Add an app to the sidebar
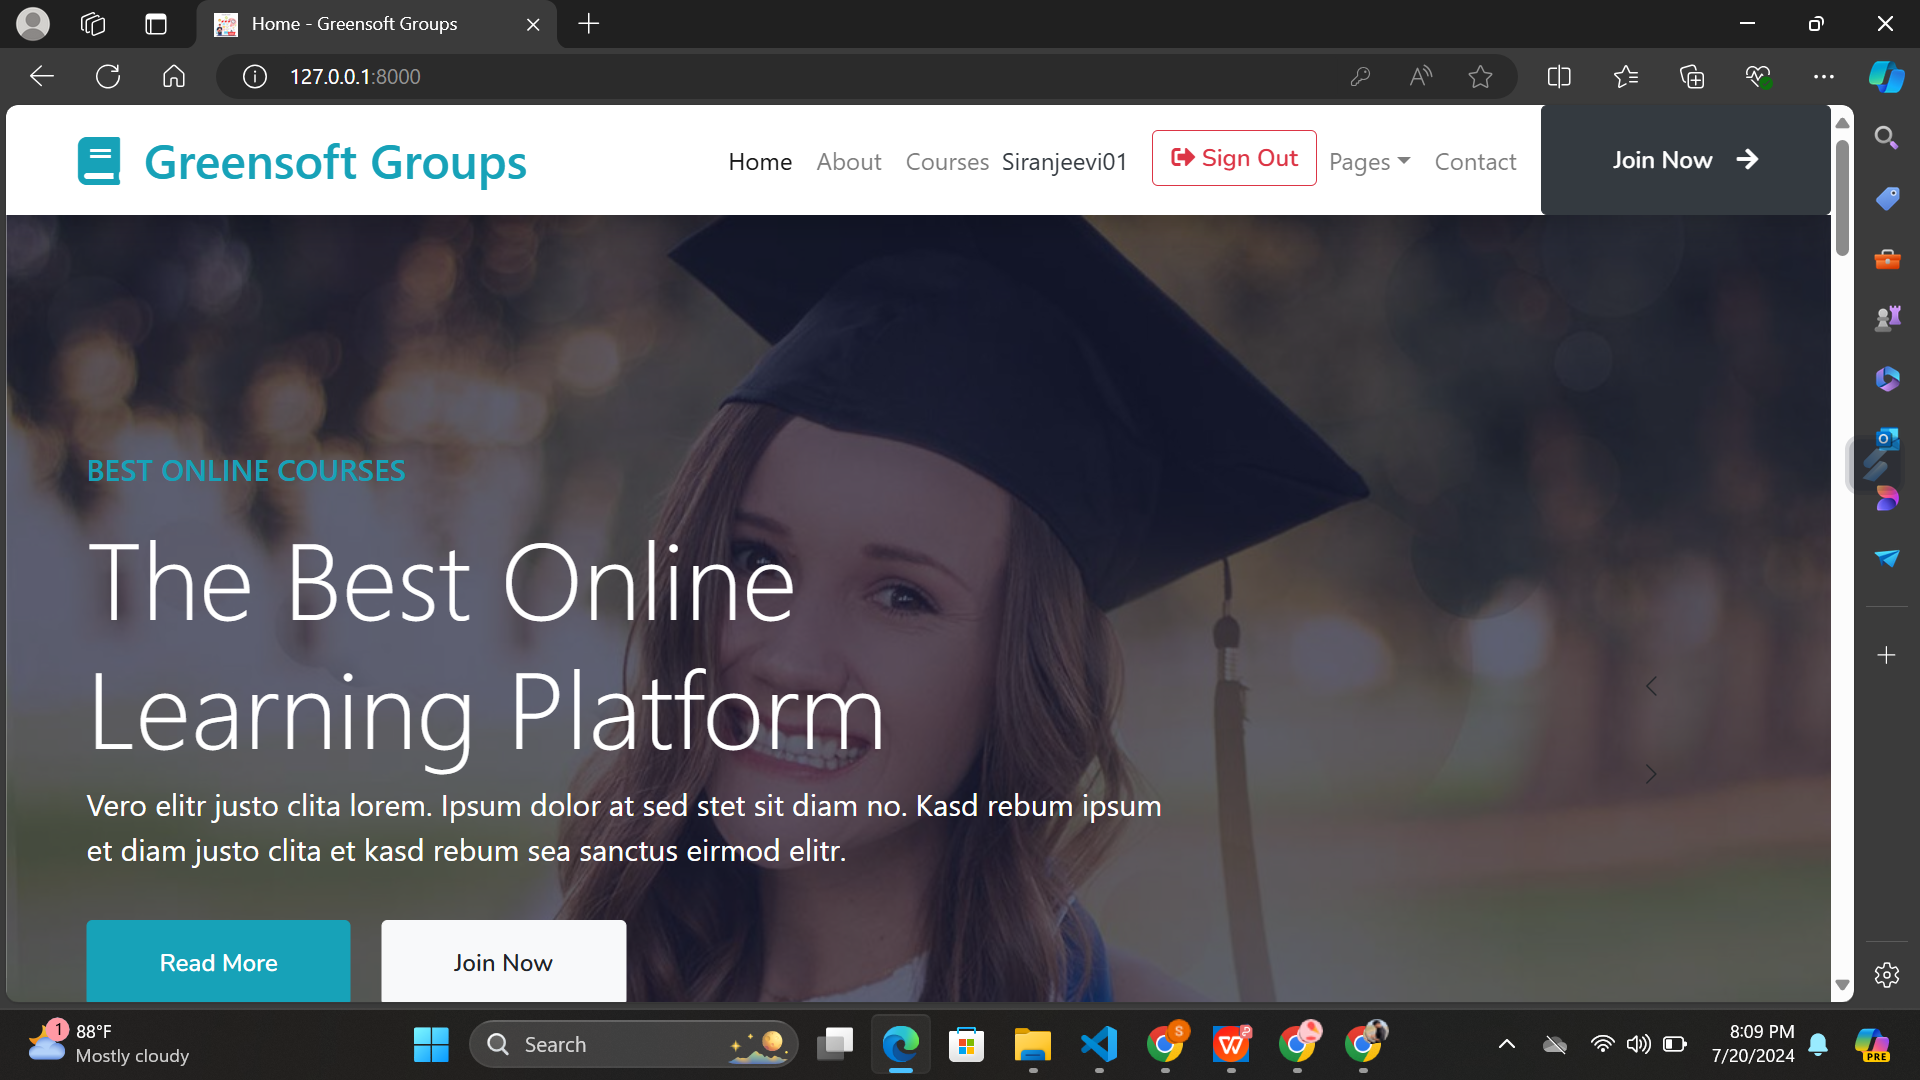The width and height of the screenshot is (1920, 1080). click(1887, 655)
